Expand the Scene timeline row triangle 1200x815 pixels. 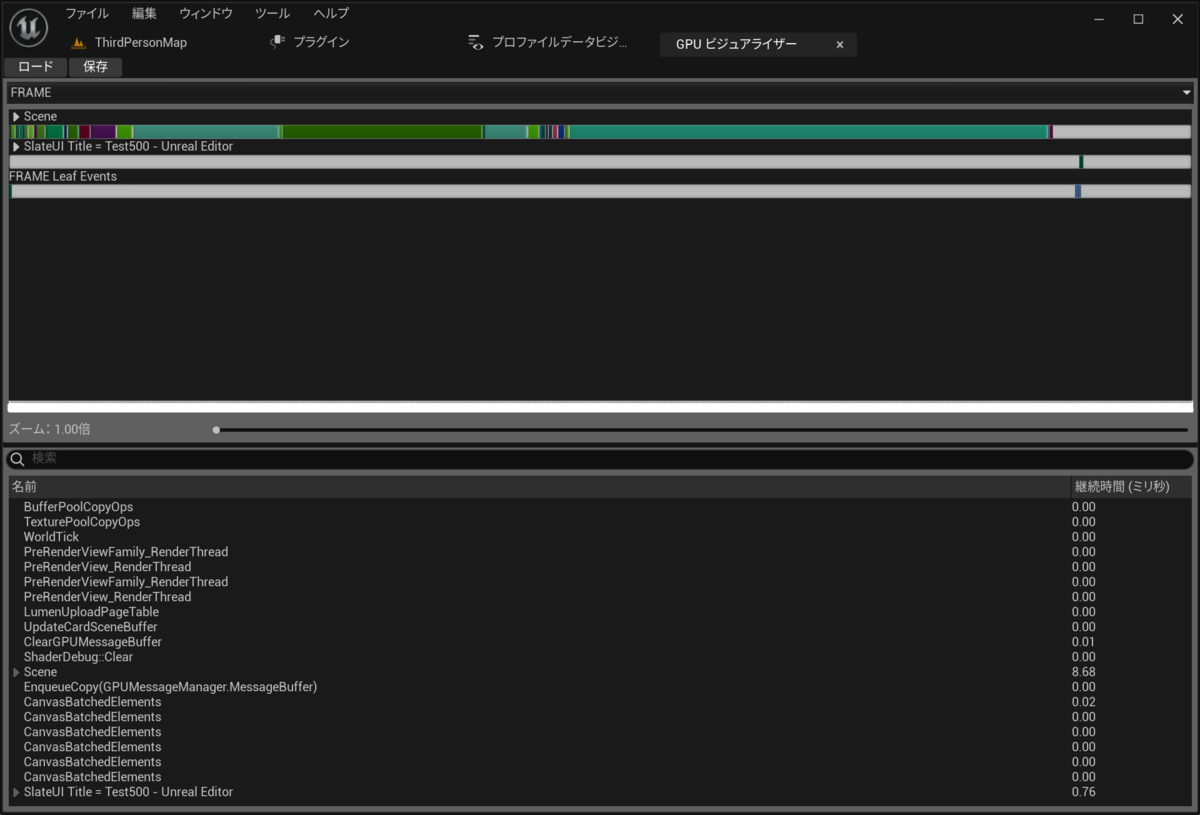16,117
